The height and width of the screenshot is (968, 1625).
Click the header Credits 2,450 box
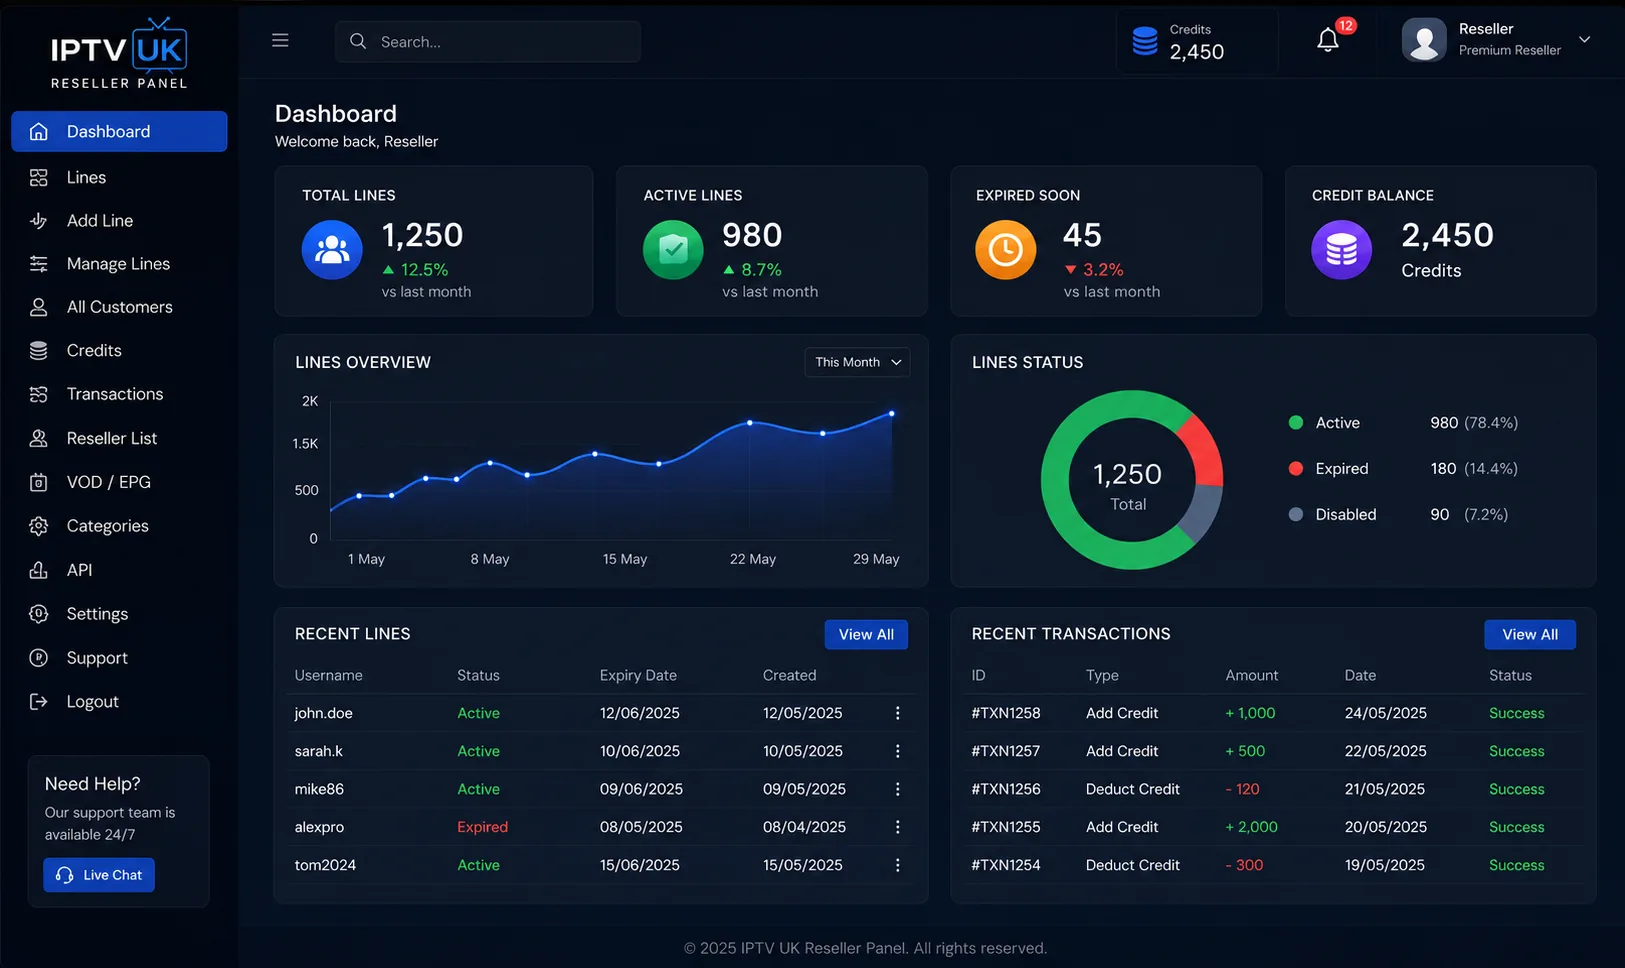[x=1196, y=41]
